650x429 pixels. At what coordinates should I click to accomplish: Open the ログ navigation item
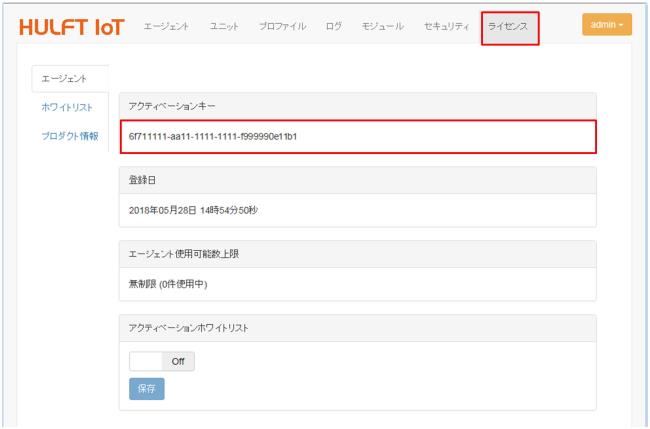[x=334, y=26]
